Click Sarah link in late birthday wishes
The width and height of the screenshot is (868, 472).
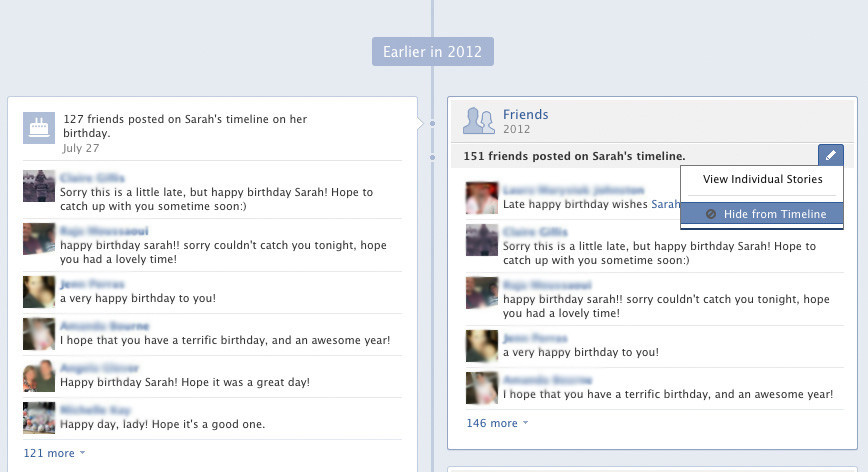tap(665, 204)
